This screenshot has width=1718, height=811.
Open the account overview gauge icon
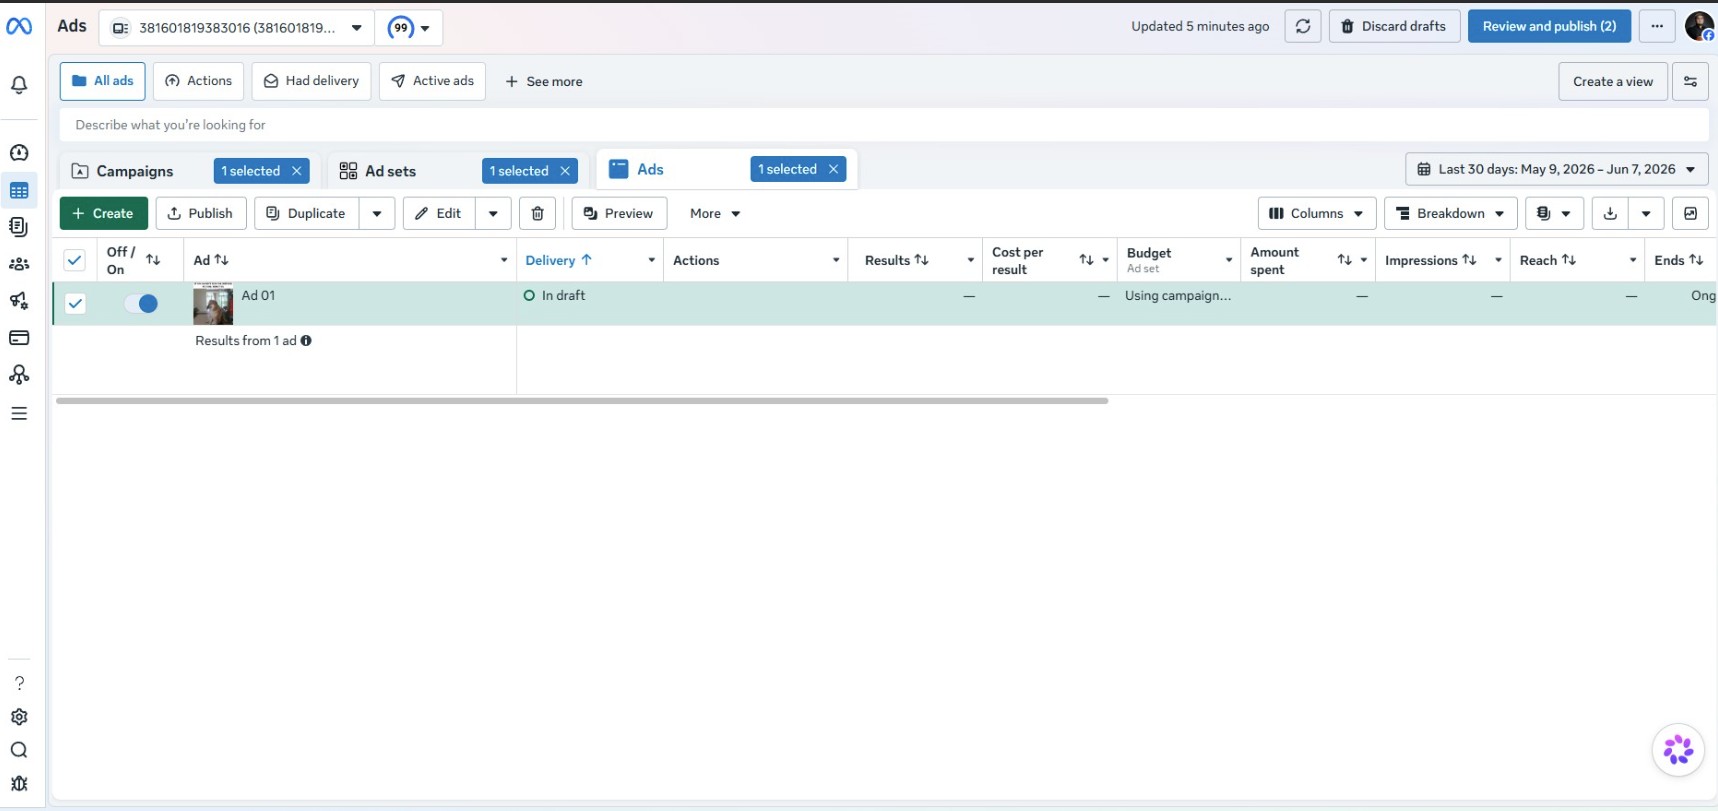coord(19,153)
